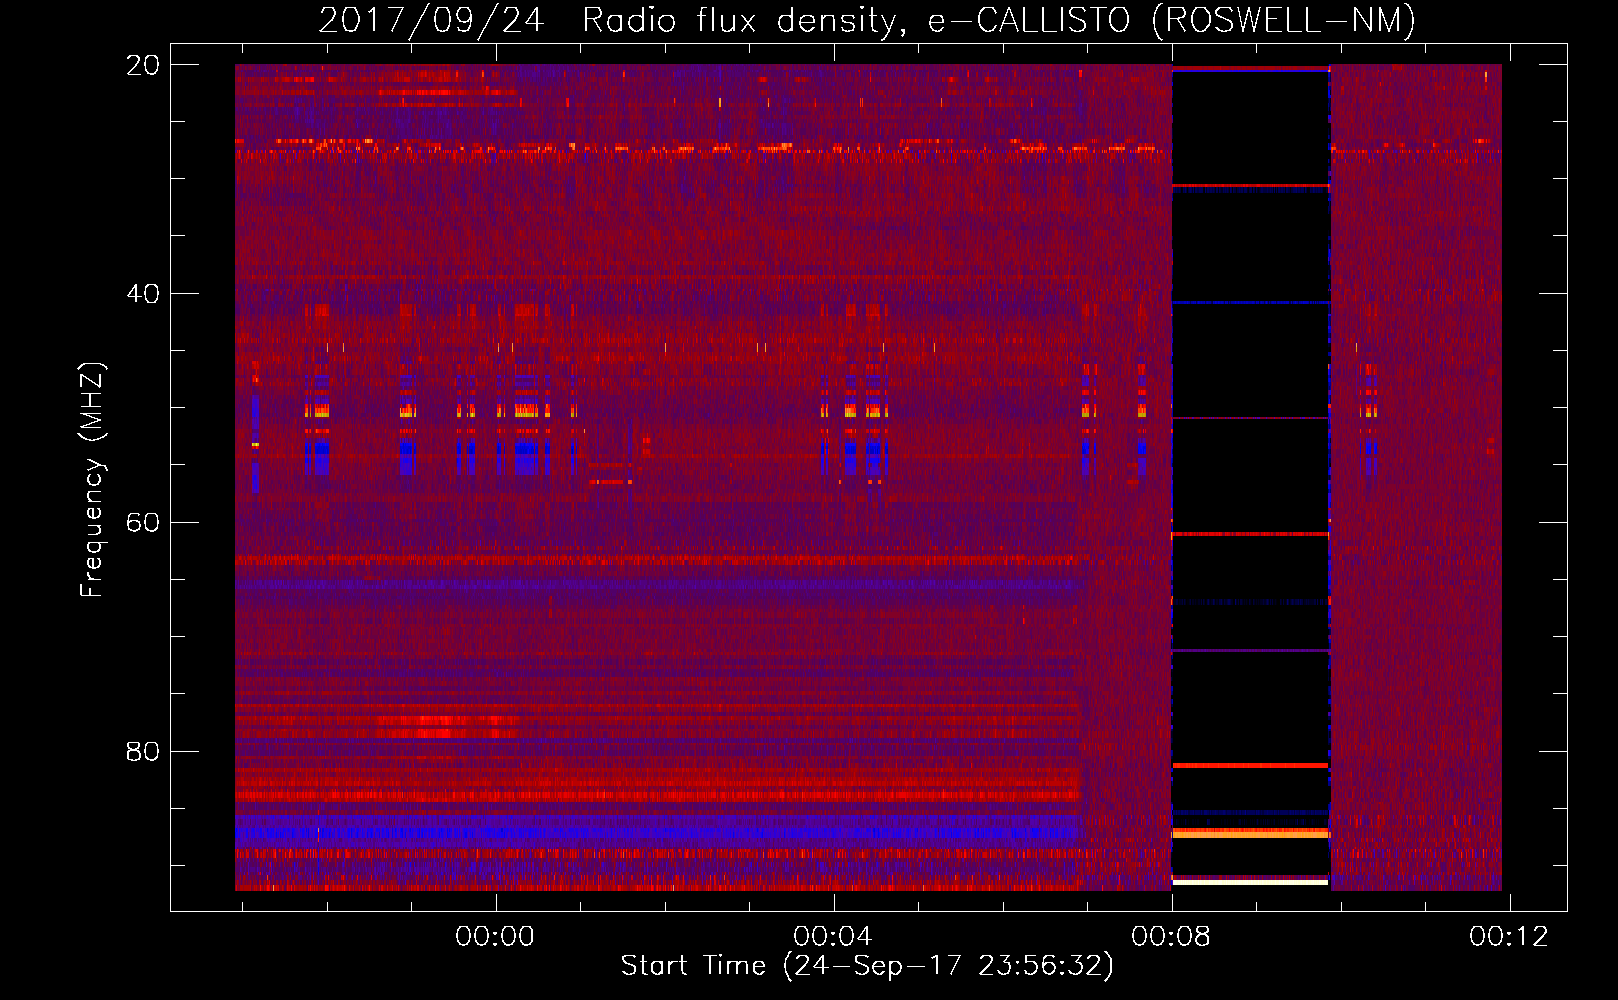The image size is (1618, 1000).
Task: Click the plot title text at top
Action: pyautogui.click(x=867, y=20)
